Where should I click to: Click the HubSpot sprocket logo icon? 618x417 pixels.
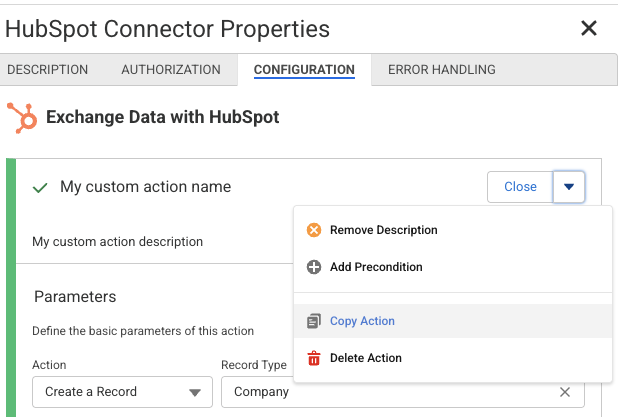point(21,117)
